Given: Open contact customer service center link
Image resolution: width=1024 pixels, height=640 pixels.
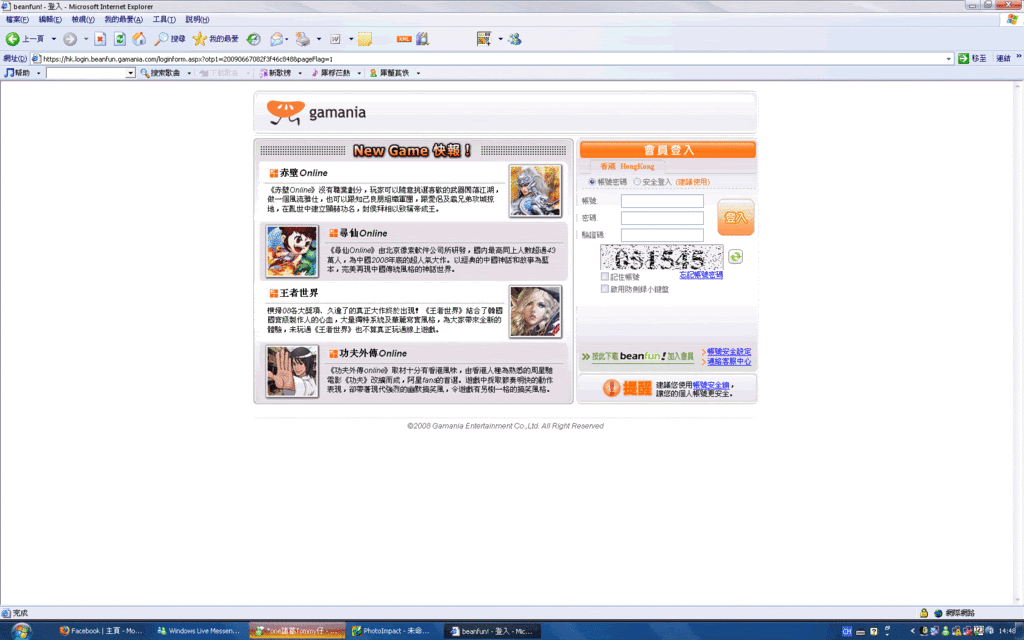Looking at the screenshot, I should tap(729, 361).
